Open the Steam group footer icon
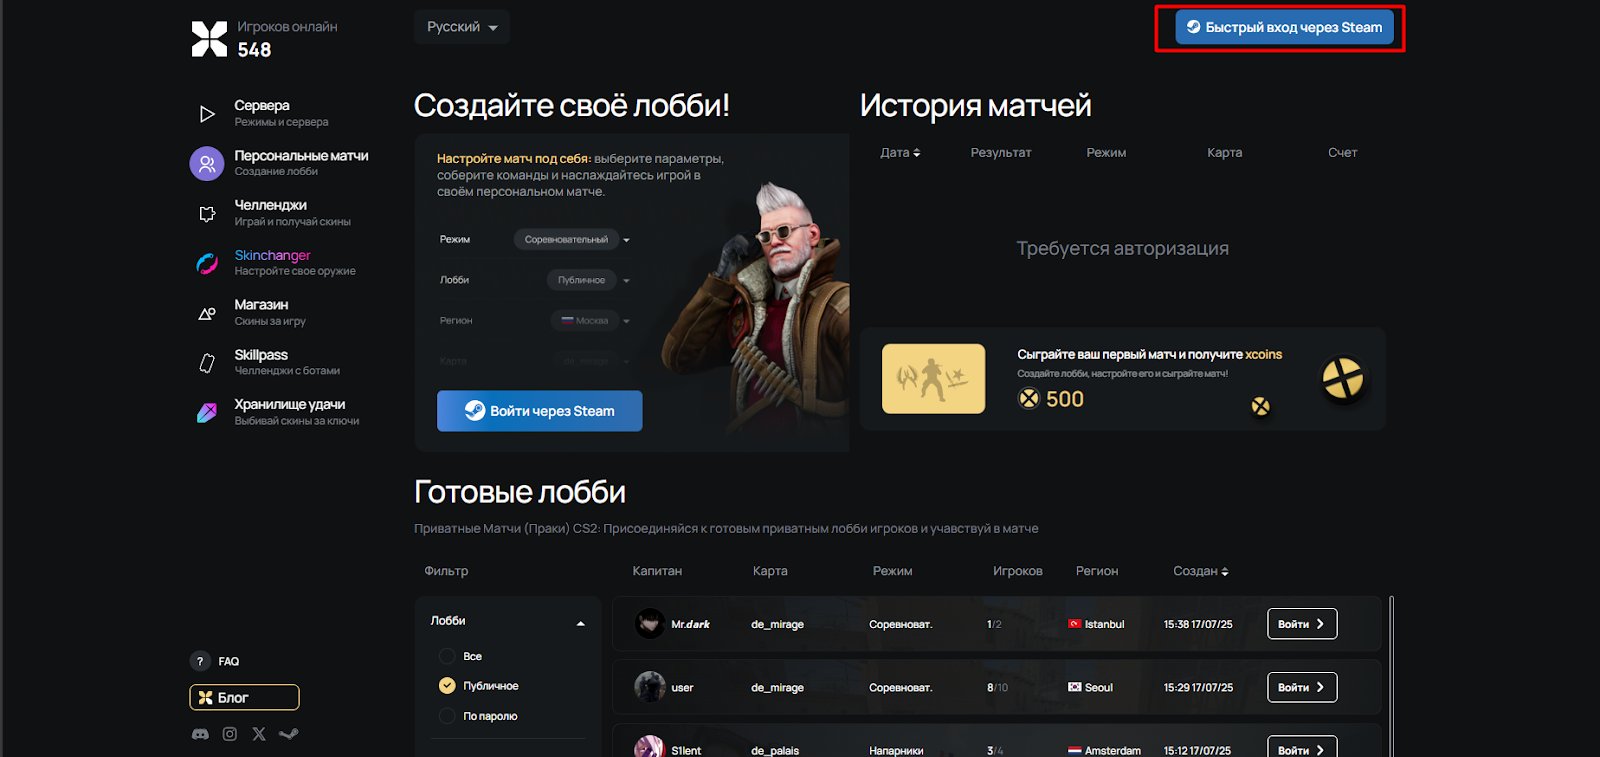The height and width of the screenshot is (757, 1600). coord(289,734)
